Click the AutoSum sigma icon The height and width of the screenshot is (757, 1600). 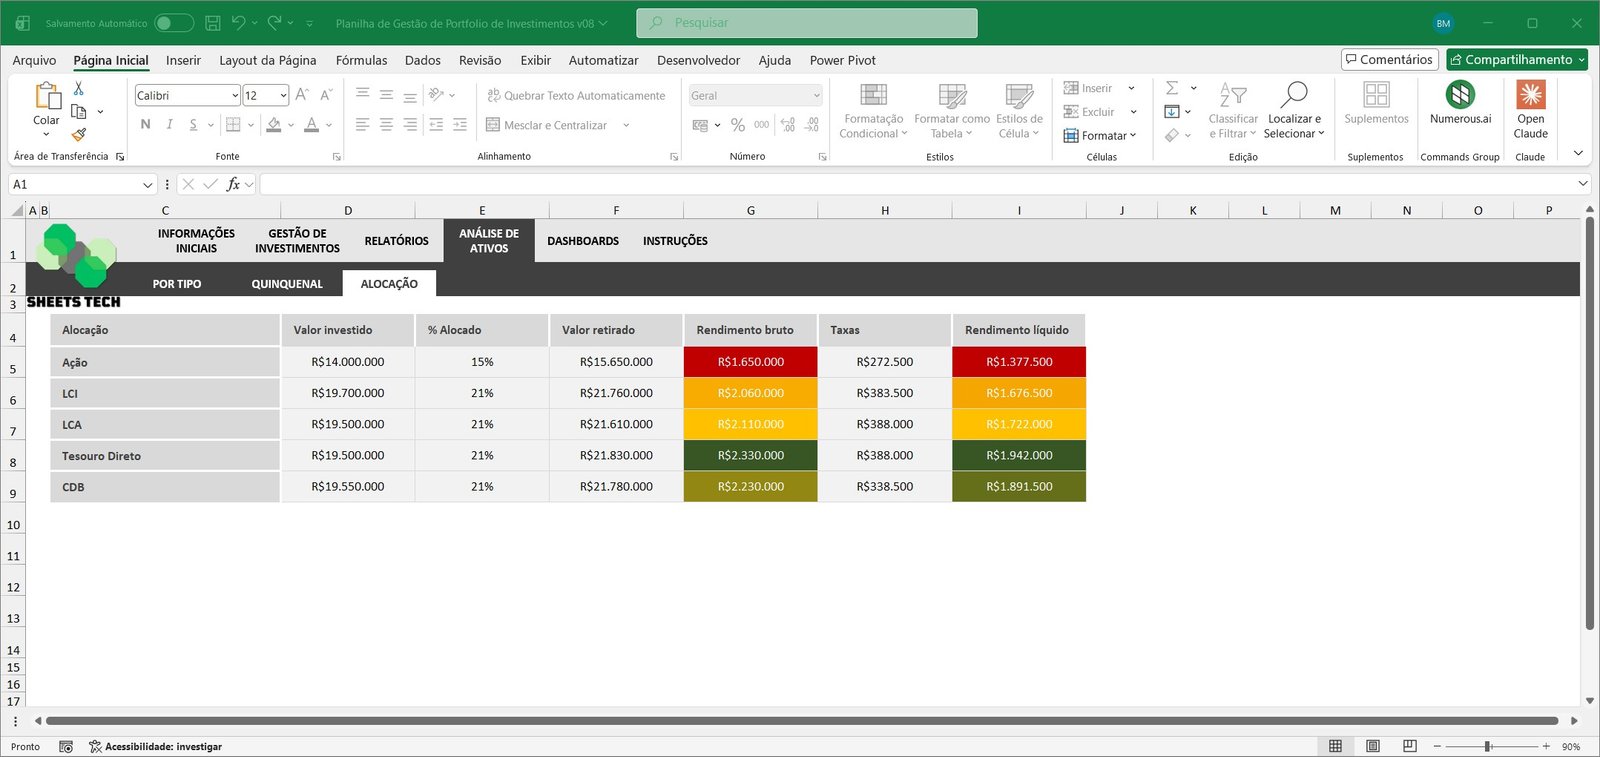pos(1172,88)
